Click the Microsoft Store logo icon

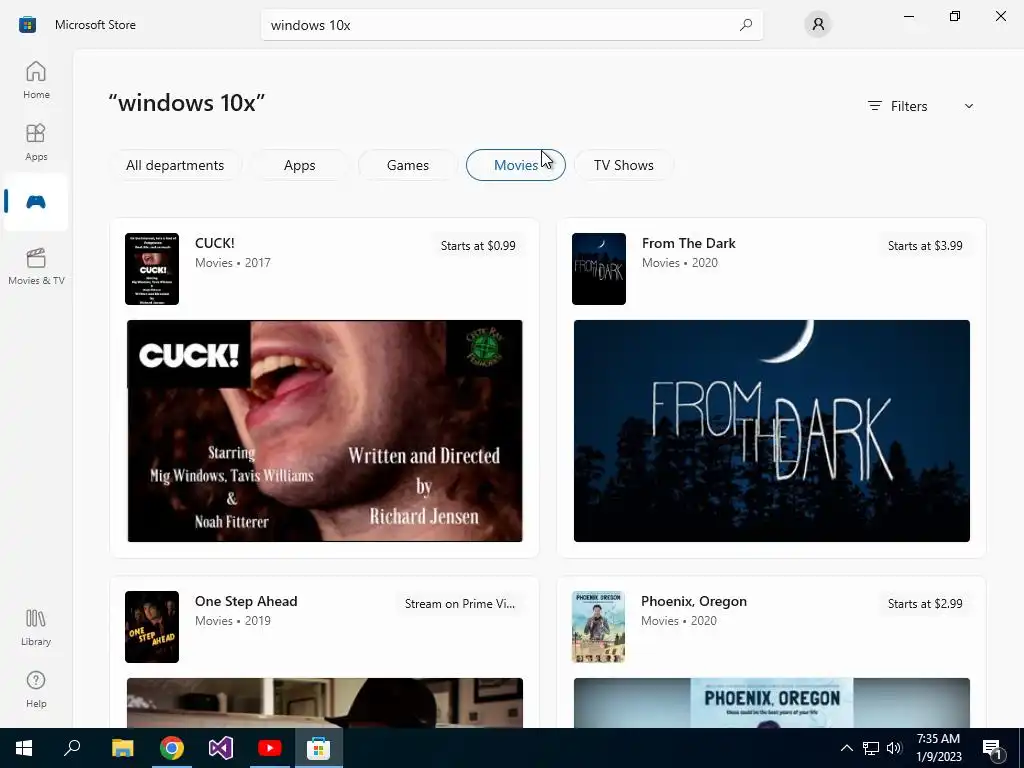27,25
